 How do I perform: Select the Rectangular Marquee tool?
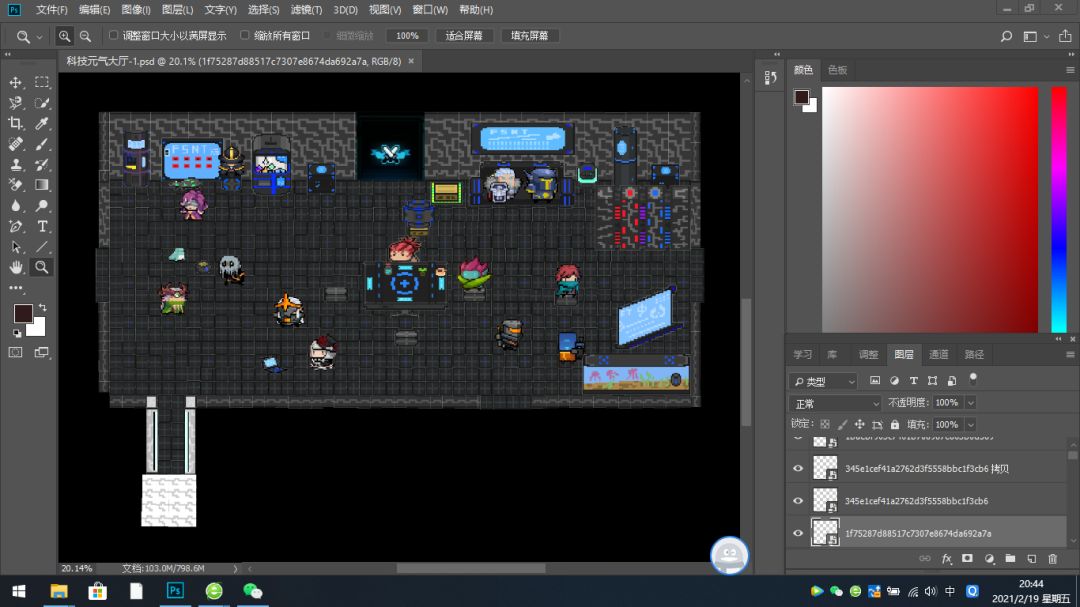pyautogui.click(x=42, y=82)
